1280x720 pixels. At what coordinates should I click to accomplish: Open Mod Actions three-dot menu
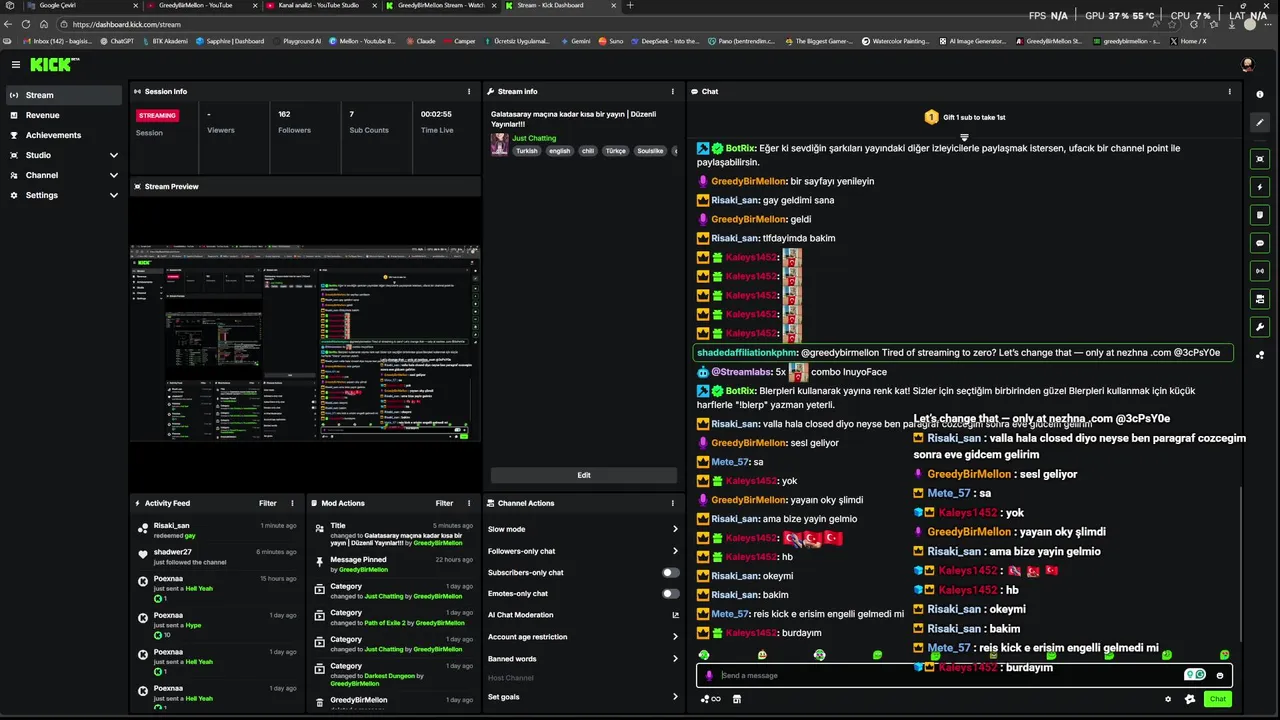(x=469, y=503)
